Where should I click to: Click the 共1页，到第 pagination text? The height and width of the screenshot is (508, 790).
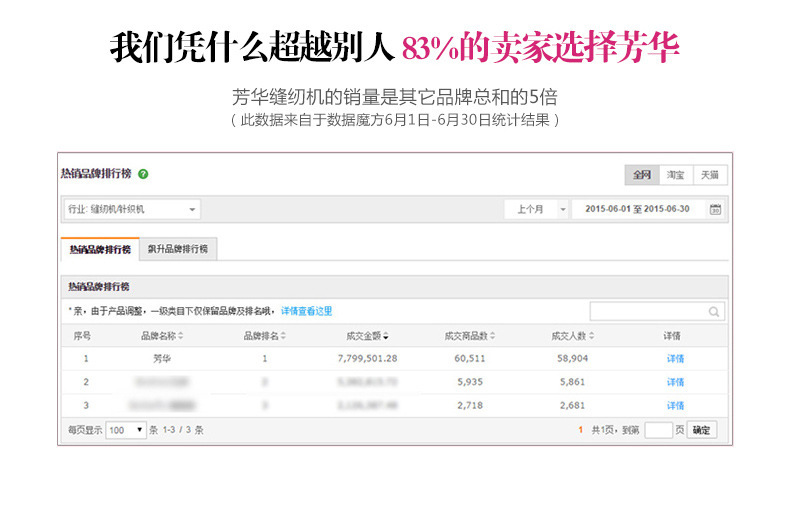tap(615, 430)
